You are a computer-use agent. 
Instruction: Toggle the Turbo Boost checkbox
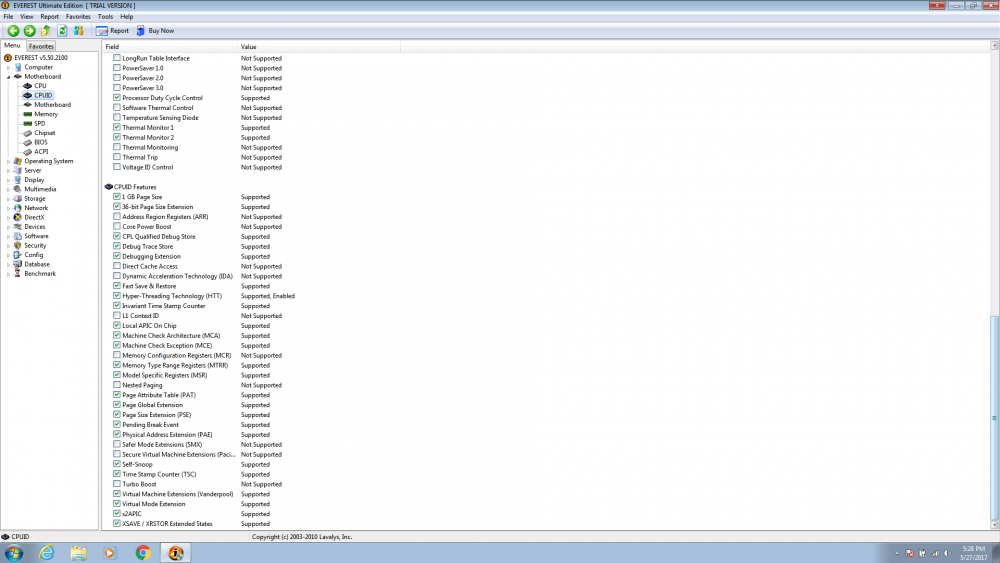pos(117,483)
